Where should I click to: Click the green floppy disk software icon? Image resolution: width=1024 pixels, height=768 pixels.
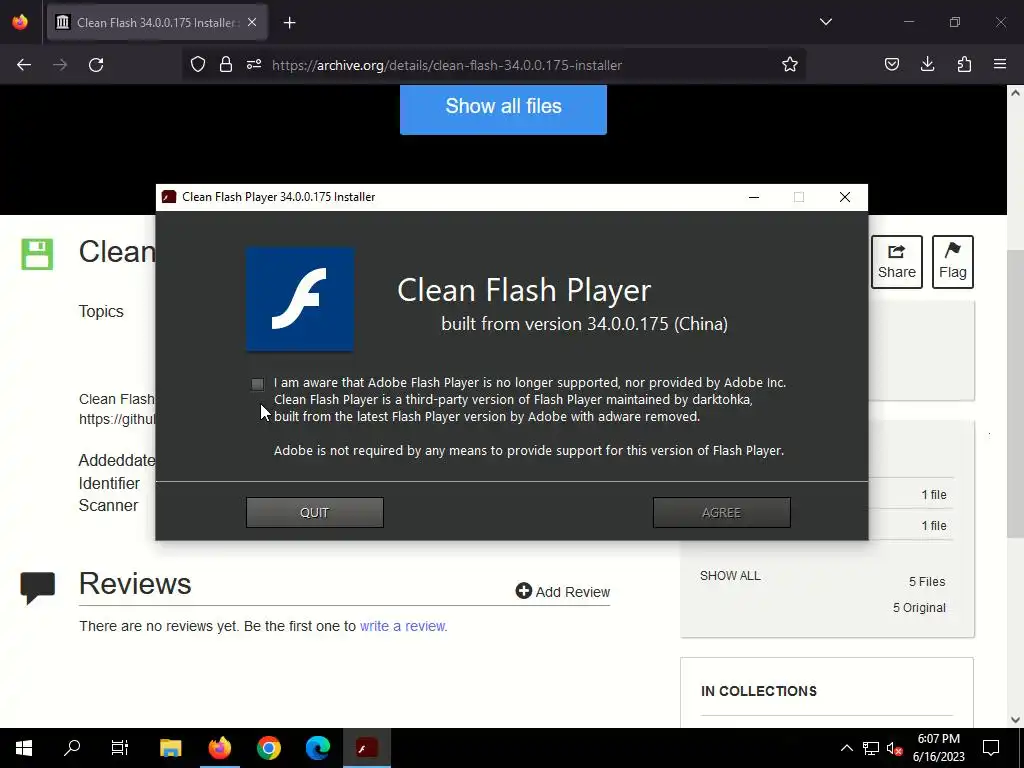tap(37, 254)
